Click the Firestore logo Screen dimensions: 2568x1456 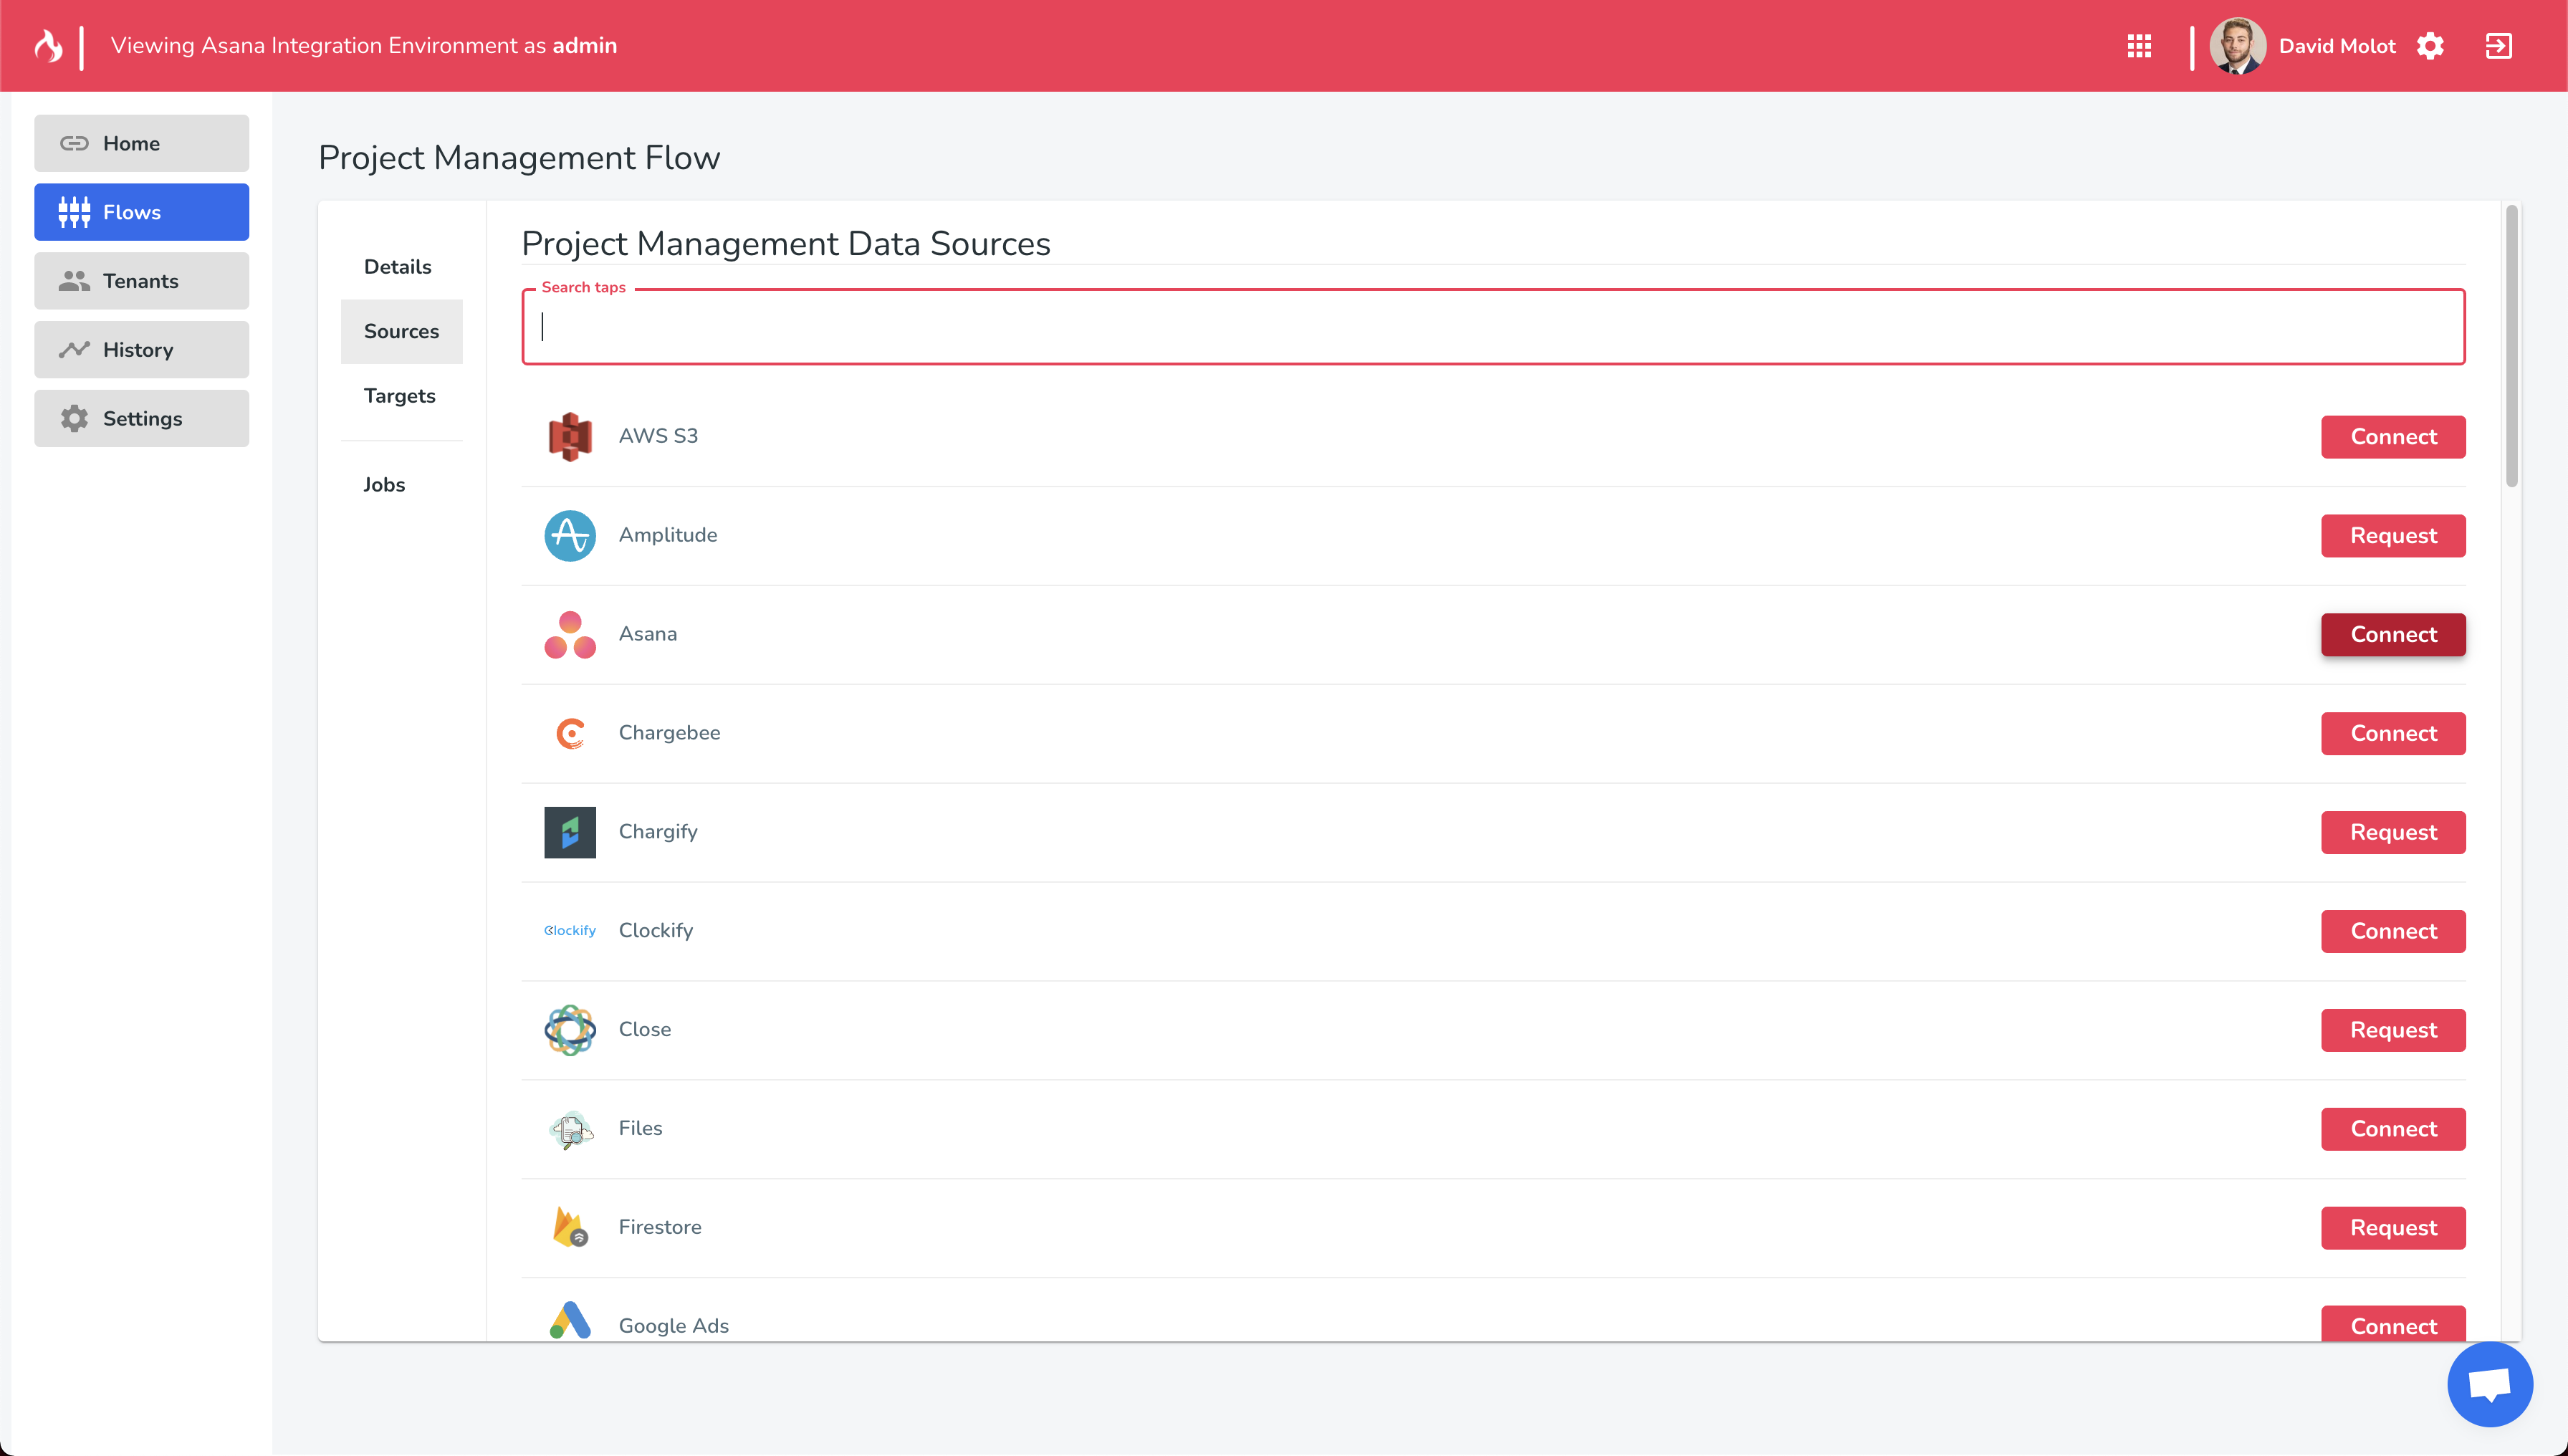pyautogui.click(x=570, y=1227)
